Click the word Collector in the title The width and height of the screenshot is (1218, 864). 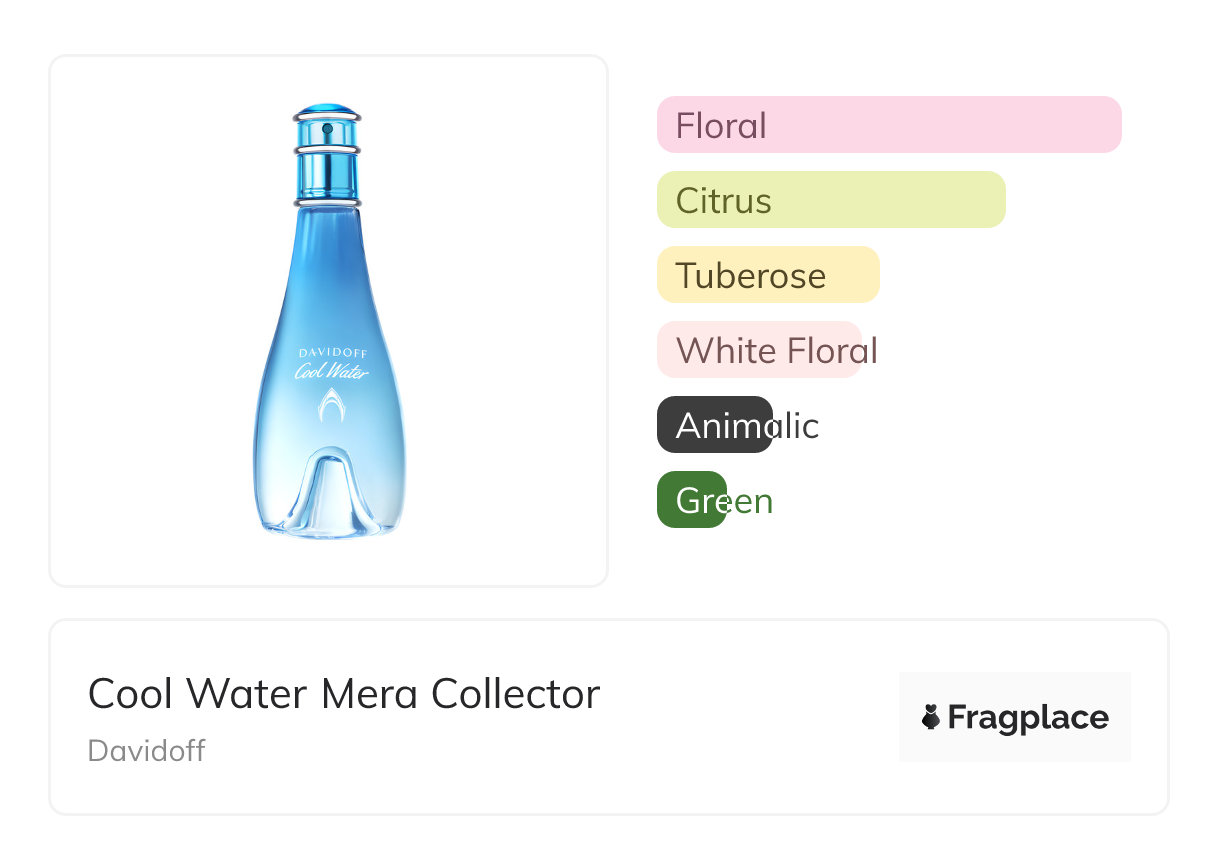point(515,694)
